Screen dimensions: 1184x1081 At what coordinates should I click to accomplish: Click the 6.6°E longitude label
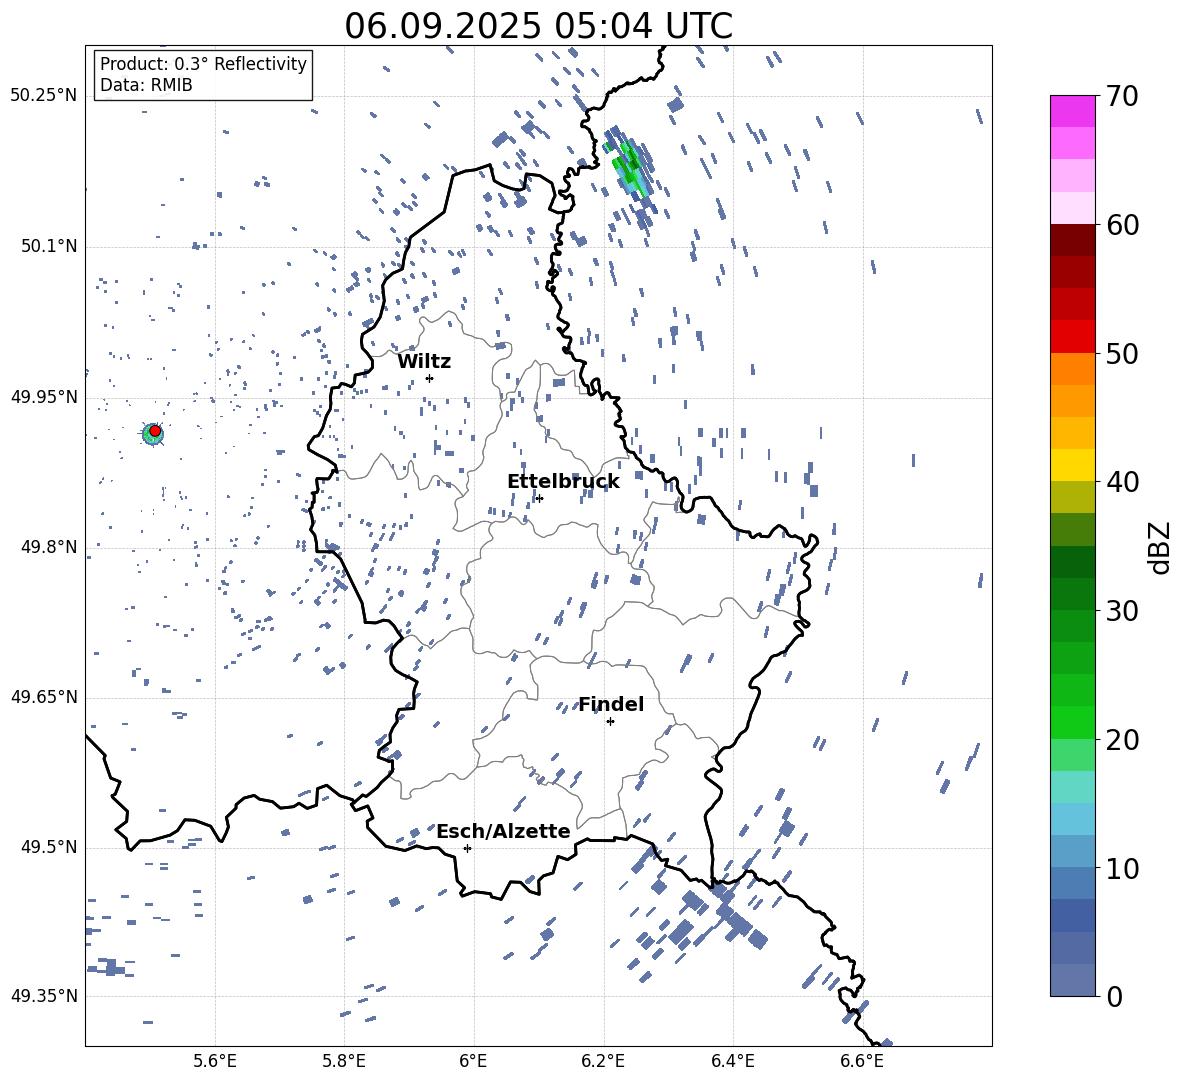coord(862,1061)
